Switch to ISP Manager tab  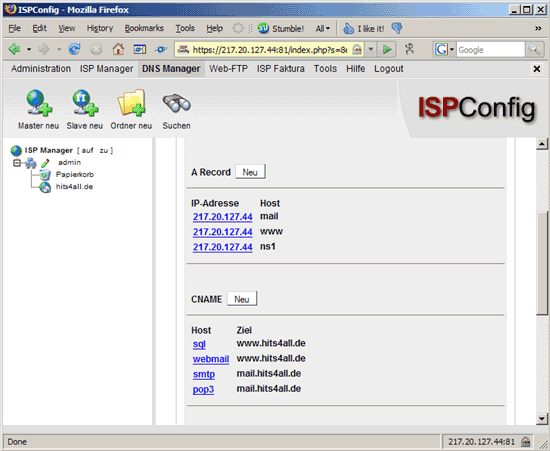click(106, 69)
